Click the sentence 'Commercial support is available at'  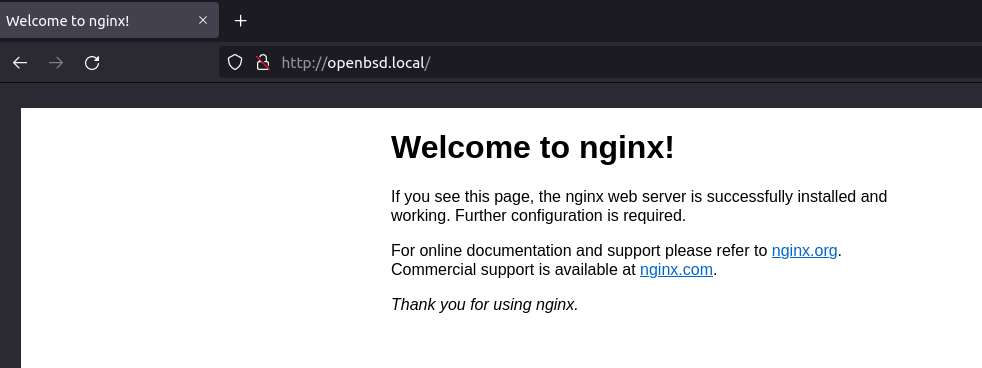pyautogui.click(x=513, y=269)
